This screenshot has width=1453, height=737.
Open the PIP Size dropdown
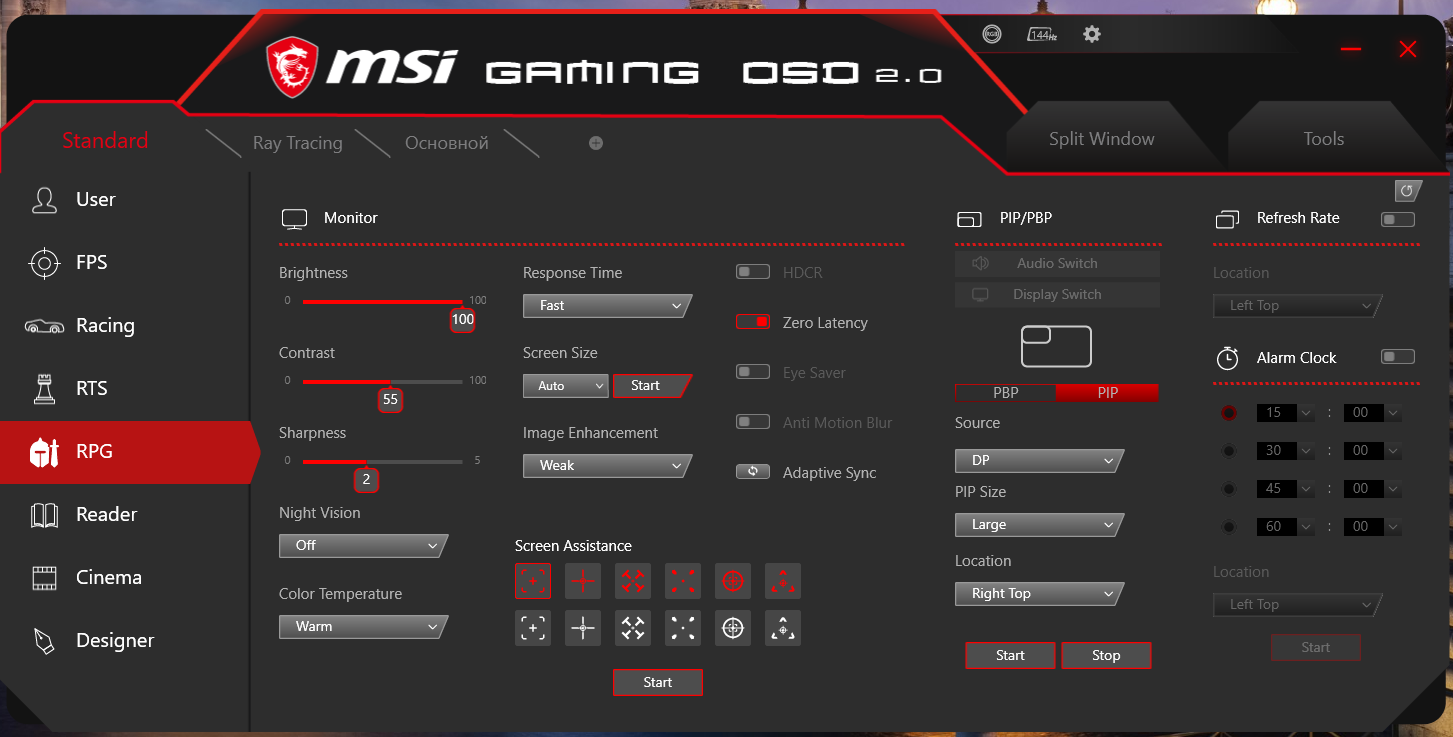1037,525
